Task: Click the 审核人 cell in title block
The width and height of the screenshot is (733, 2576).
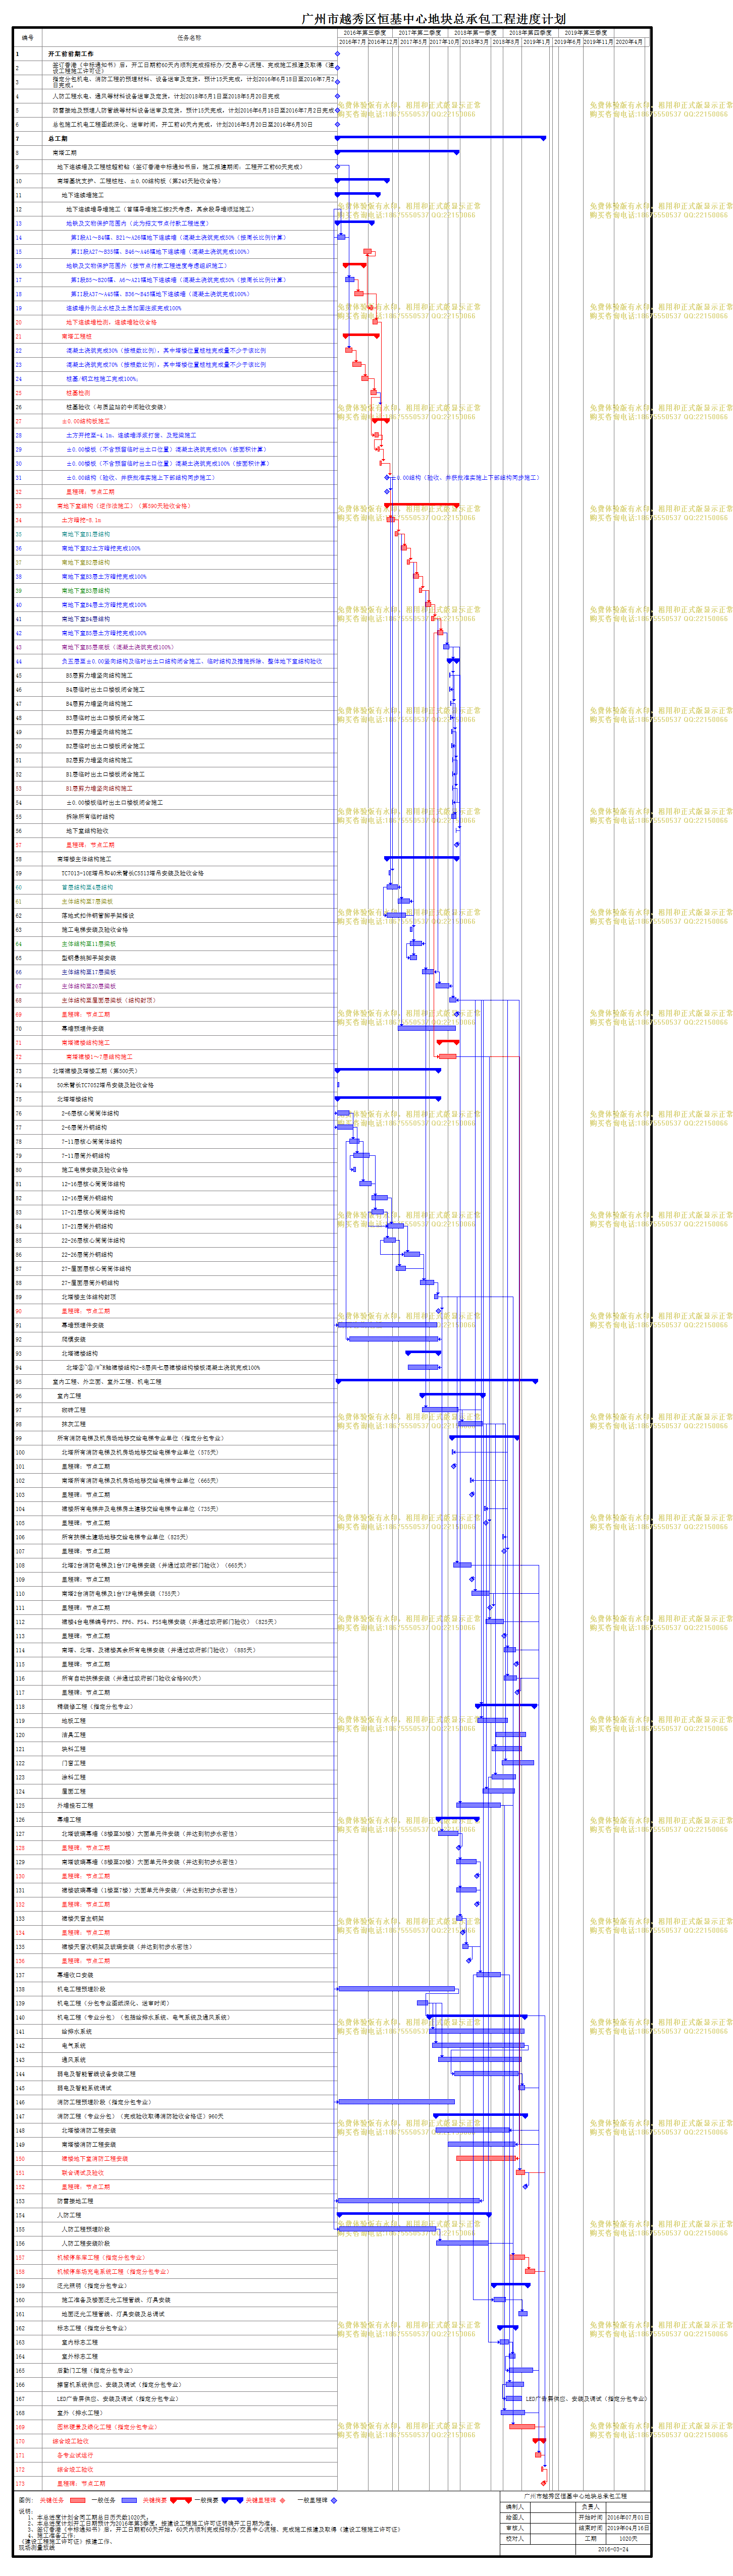Action: [515, 2528]
